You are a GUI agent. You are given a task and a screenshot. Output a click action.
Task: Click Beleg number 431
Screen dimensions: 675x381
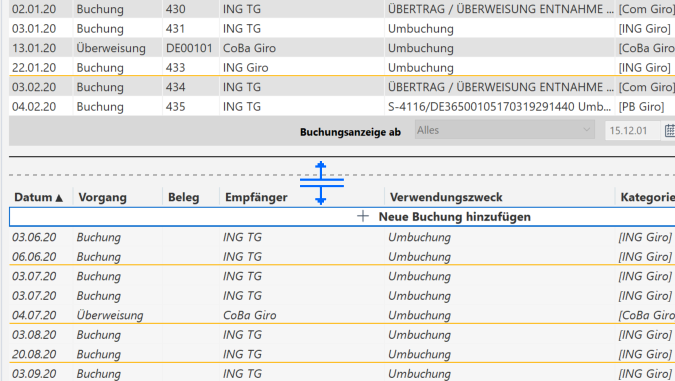coord(175,28)
